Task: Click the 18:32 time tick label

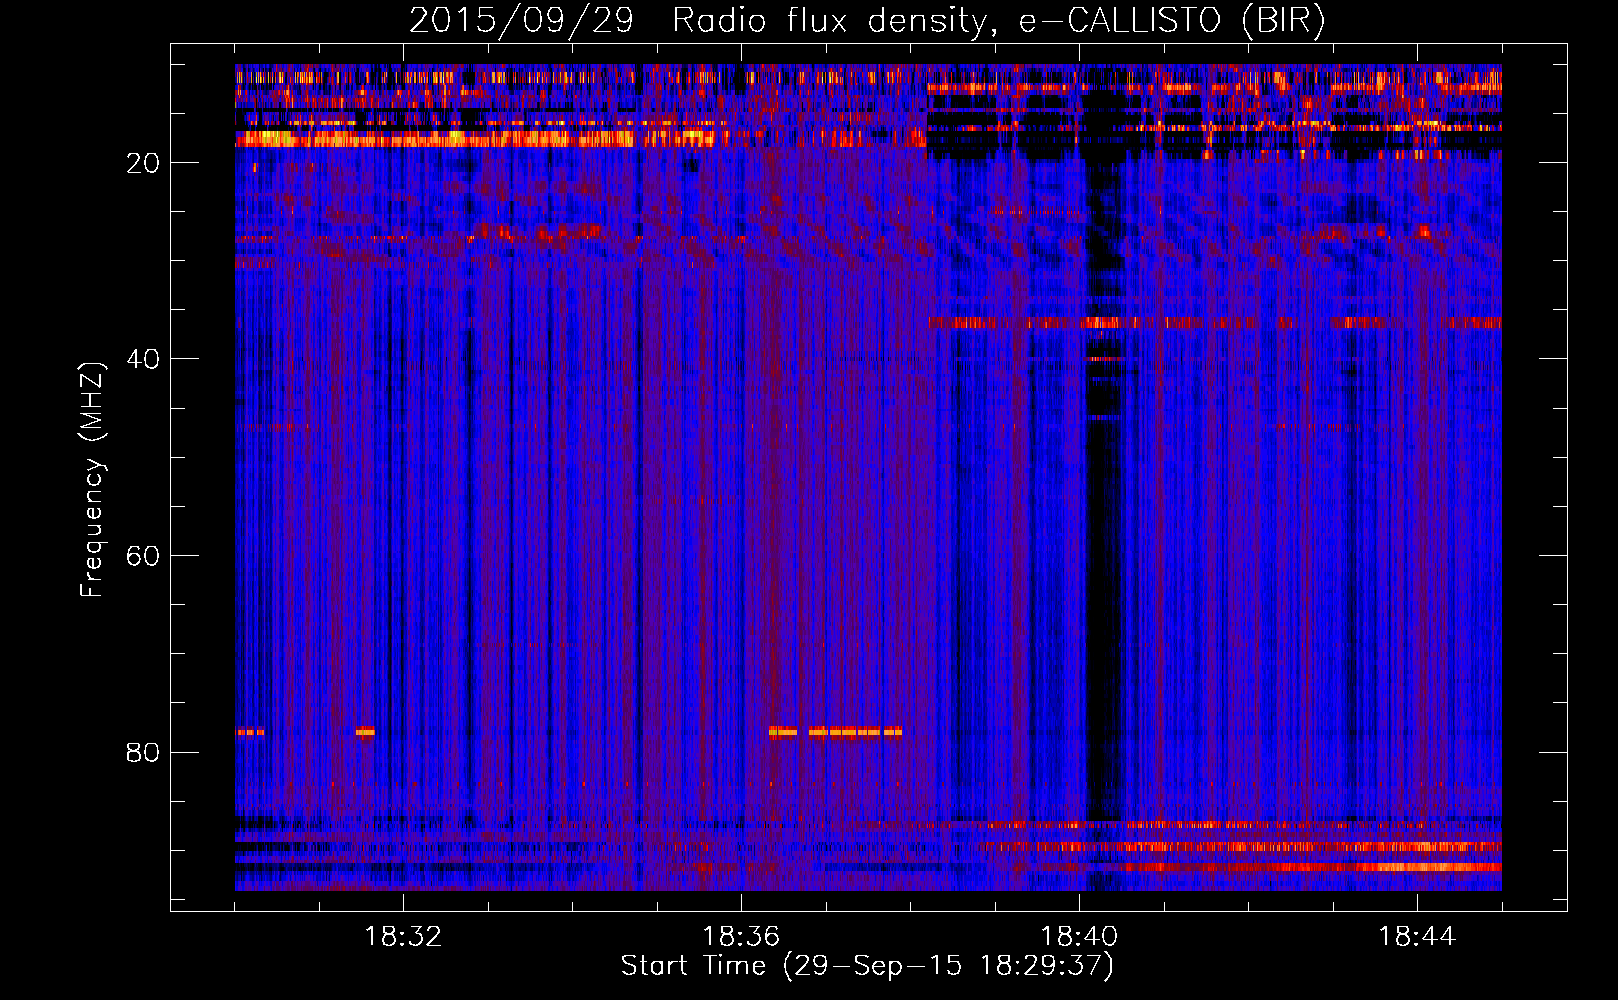Action: [x=403, y=937]
